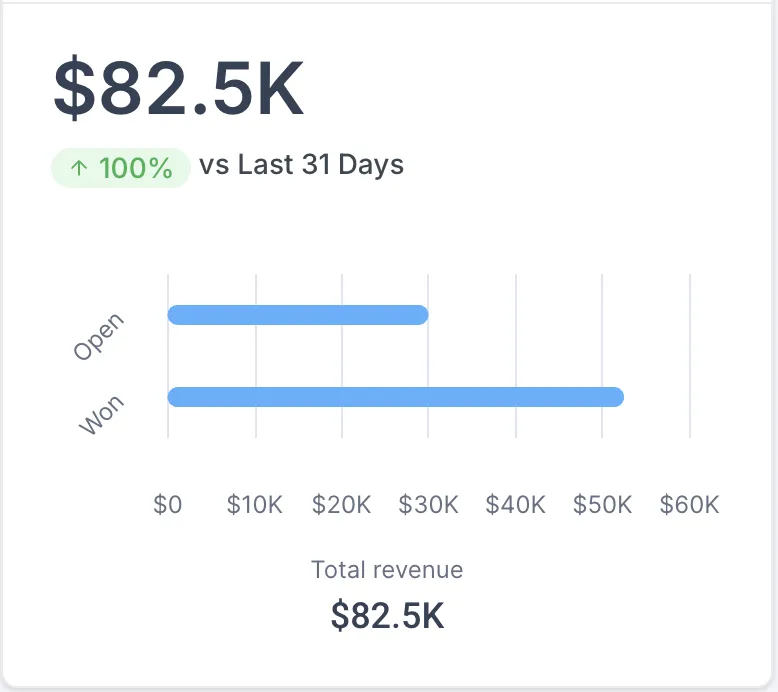The image size is (778, 692).
Task: Click the Won revenue bar
Action: 395,397
